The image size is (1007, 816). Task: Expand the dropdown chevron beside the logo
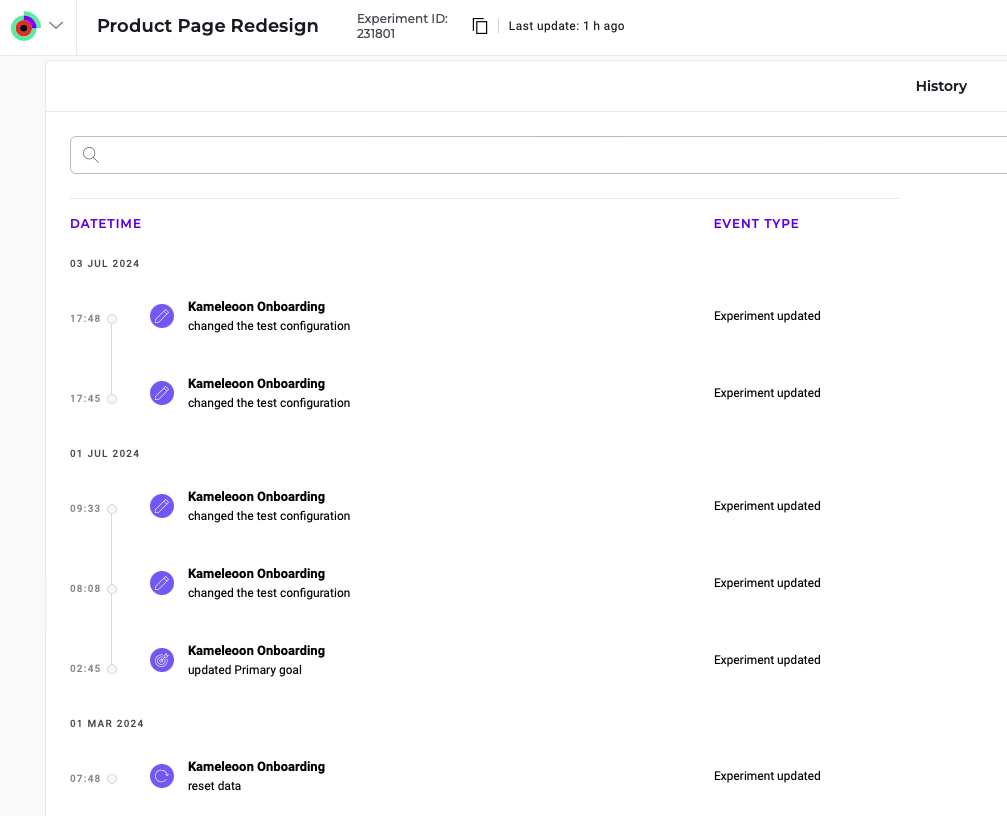[56, 26]
